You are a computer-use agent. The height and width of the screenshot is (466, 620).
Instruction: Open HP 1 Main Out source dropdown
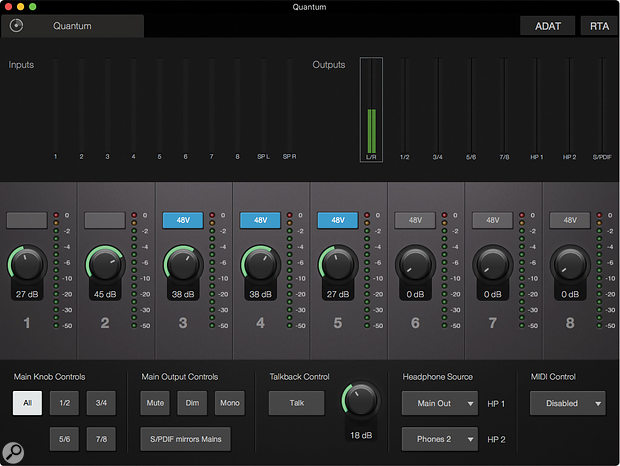440,403
